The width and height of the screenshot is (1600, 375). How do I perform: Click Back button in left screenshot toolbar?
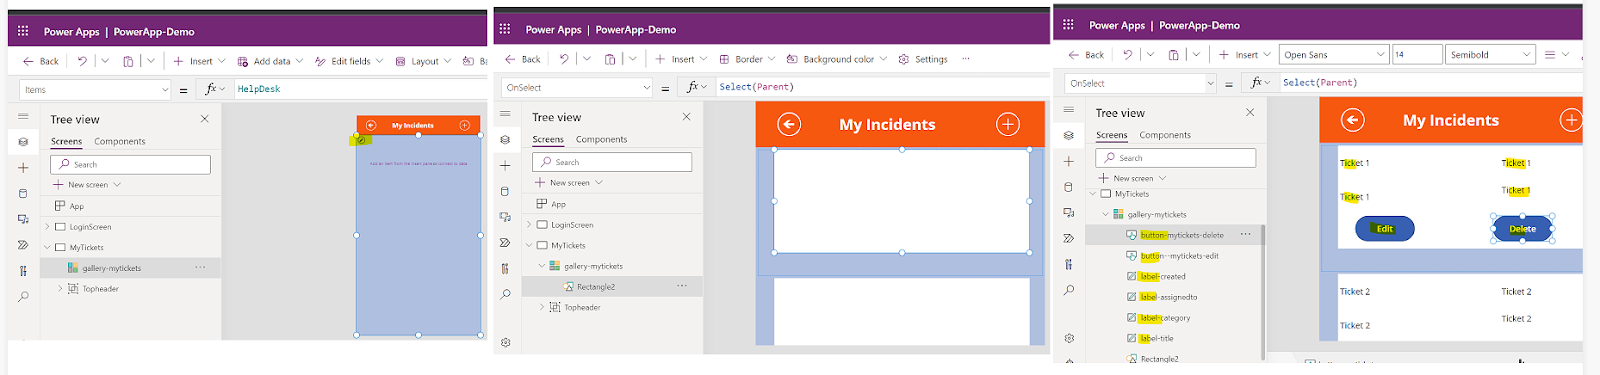click(41, 61)
